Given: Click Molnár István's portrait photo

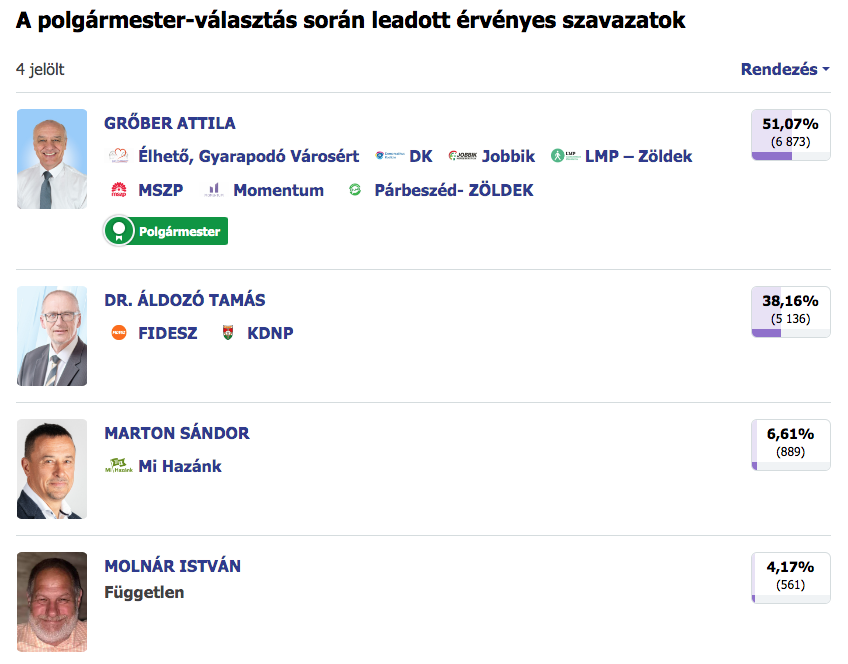Looking at the screenshot, I should [x=52, y=602].
